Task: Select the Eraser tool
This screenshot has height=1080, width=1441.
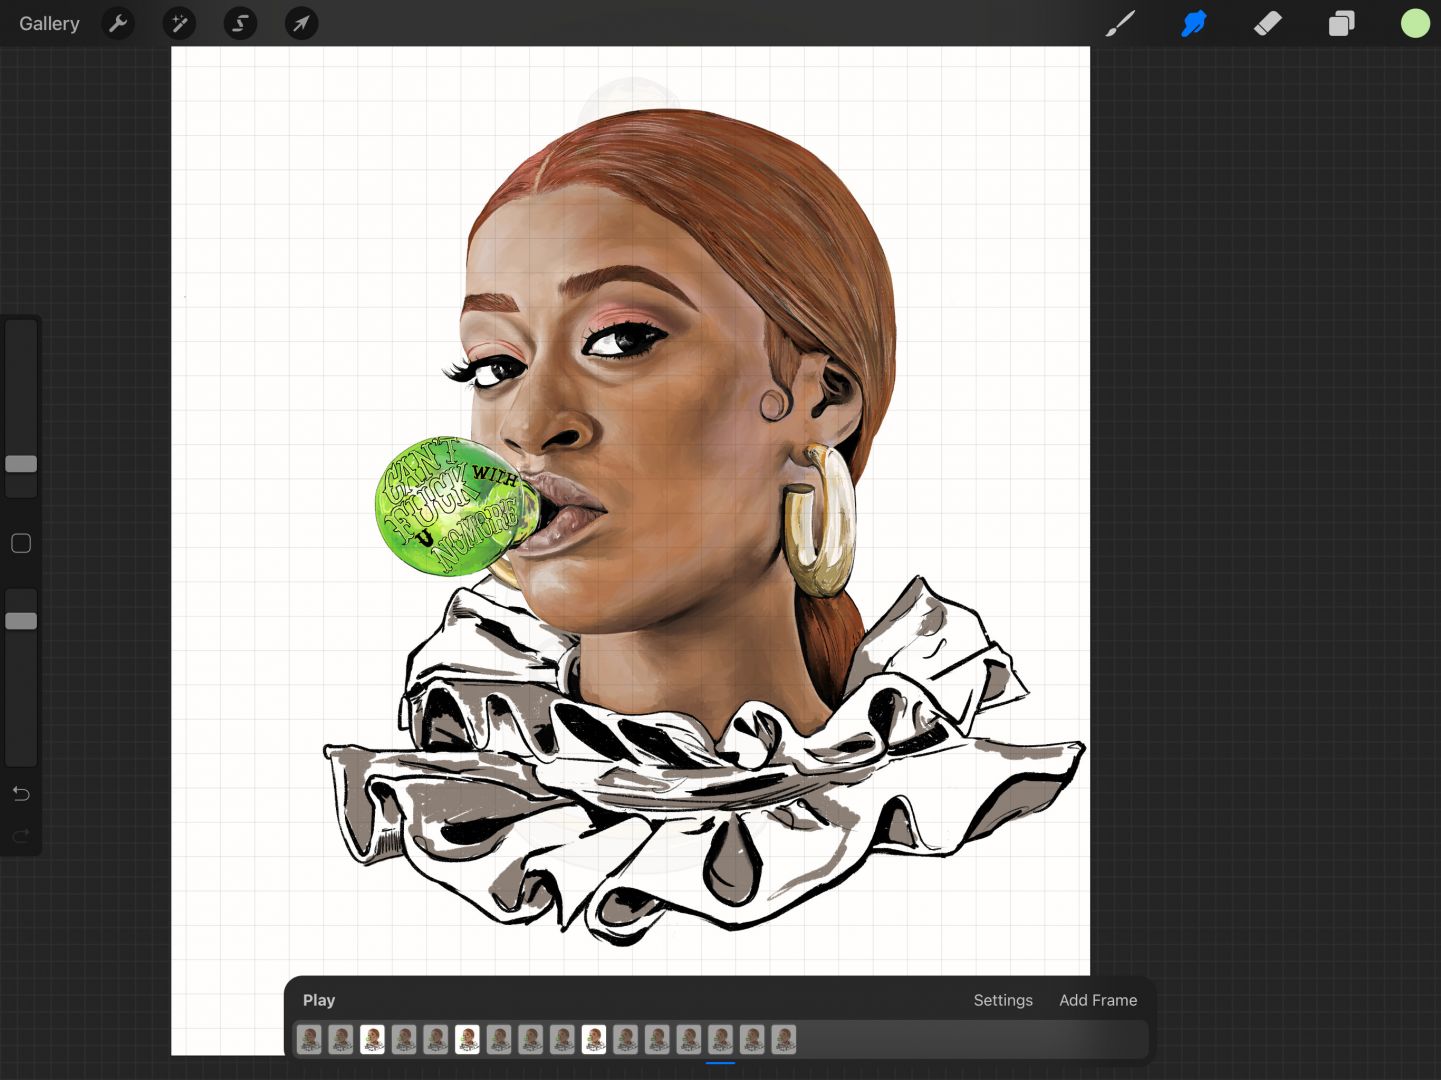Action: 1267,23
